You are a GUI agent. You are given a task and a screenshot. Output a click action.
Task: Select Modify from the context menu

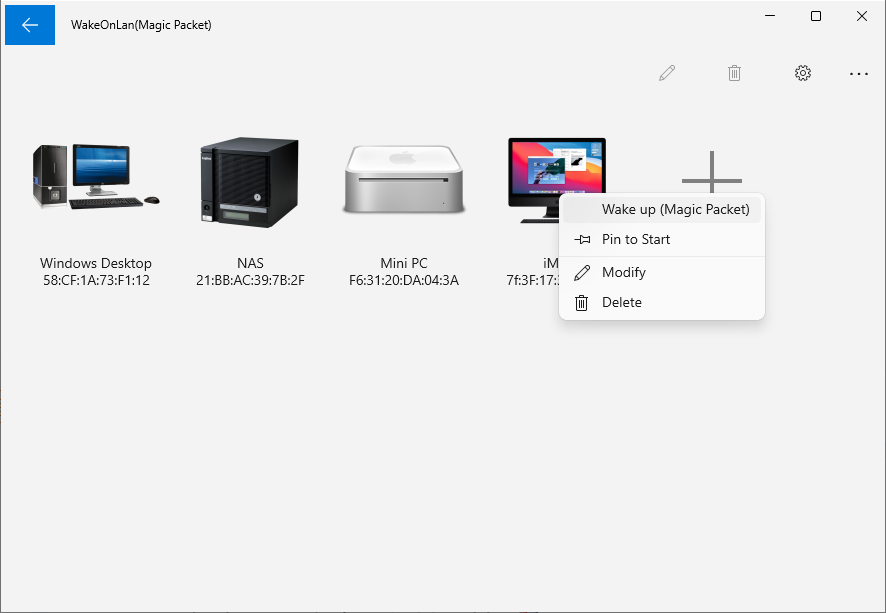[625, 271]
